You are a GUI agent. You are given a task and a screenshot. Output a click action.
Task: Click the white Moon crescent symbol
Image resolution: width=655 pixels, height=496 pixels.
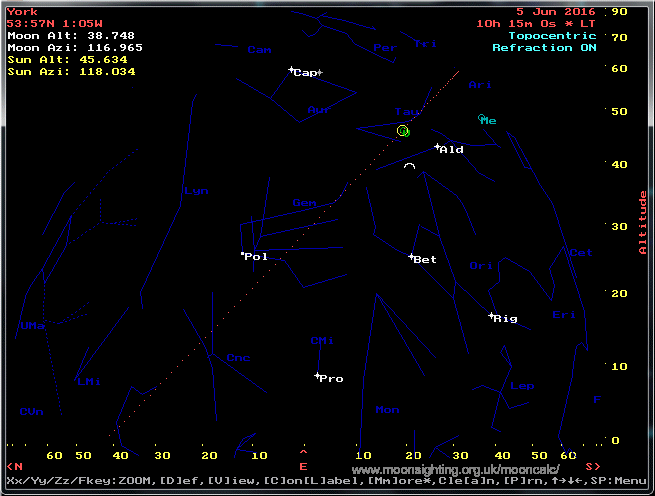pyautogui.click(x=409, y=167)
